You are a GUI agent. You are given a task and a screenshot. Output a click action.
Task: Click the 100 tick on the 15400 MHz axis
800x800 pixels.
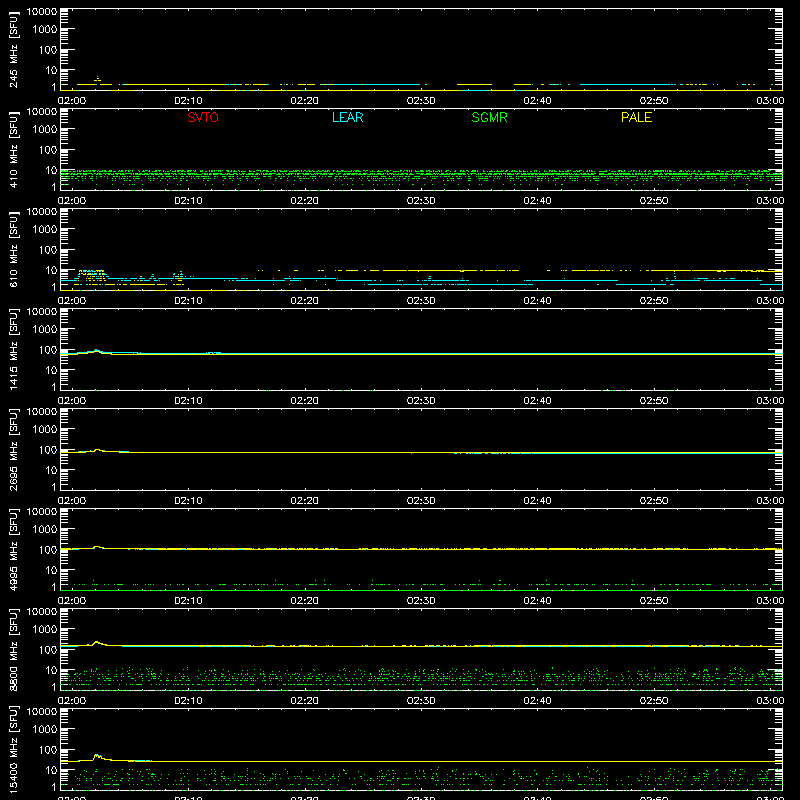48,750
